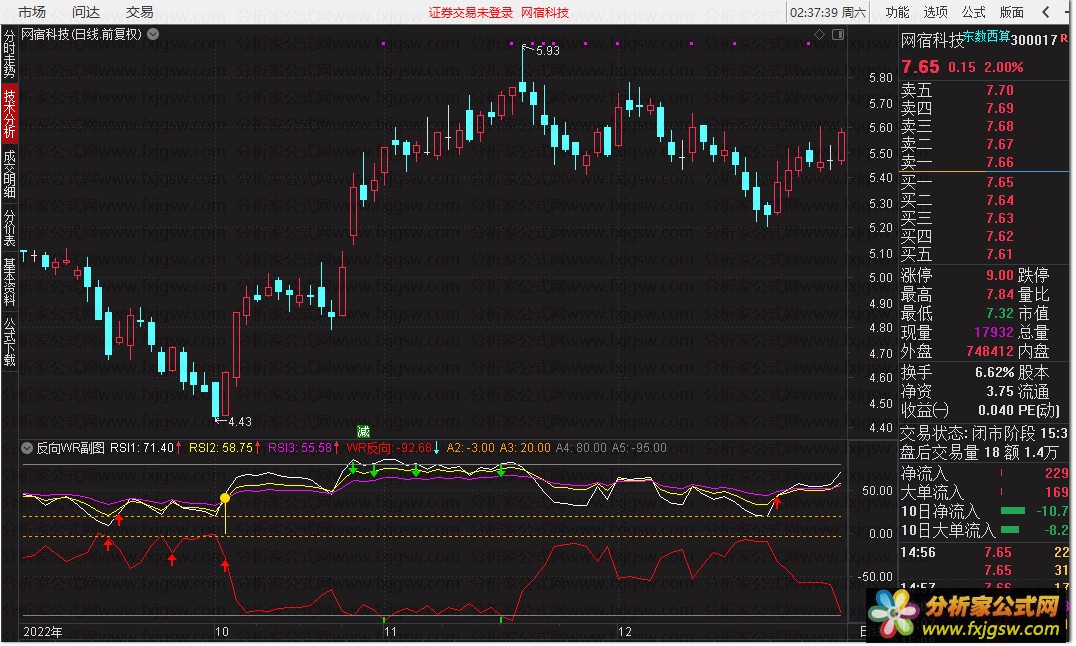Click the 净流入 row
The height and width of the screenshot is (646, 1076).
[x=984, y=473]
